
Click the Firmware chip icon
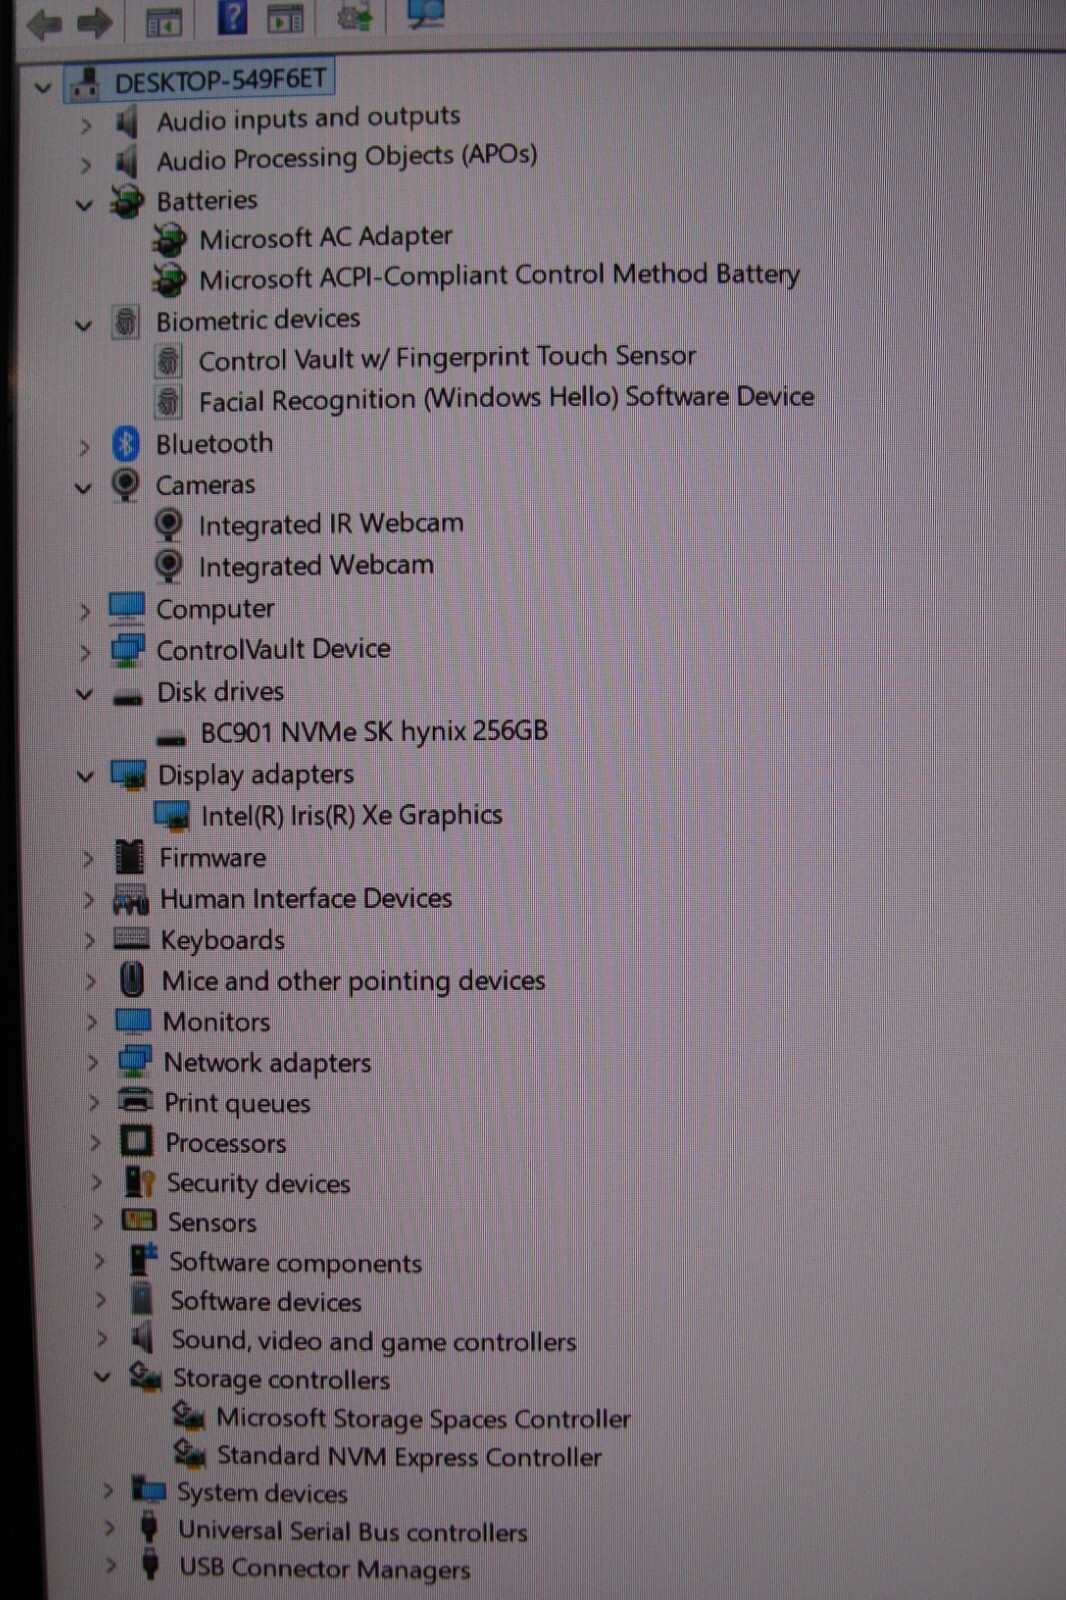pyautogui.click(x=130, y=857)
